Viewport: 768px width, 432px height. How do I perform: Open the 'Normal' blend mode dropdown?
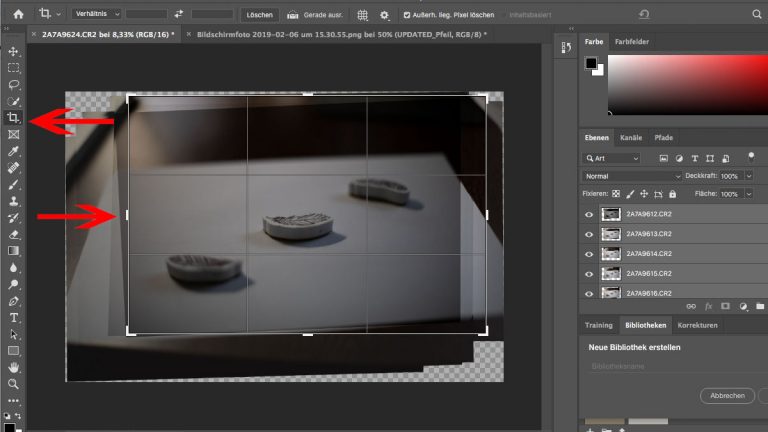click(633, 176)
